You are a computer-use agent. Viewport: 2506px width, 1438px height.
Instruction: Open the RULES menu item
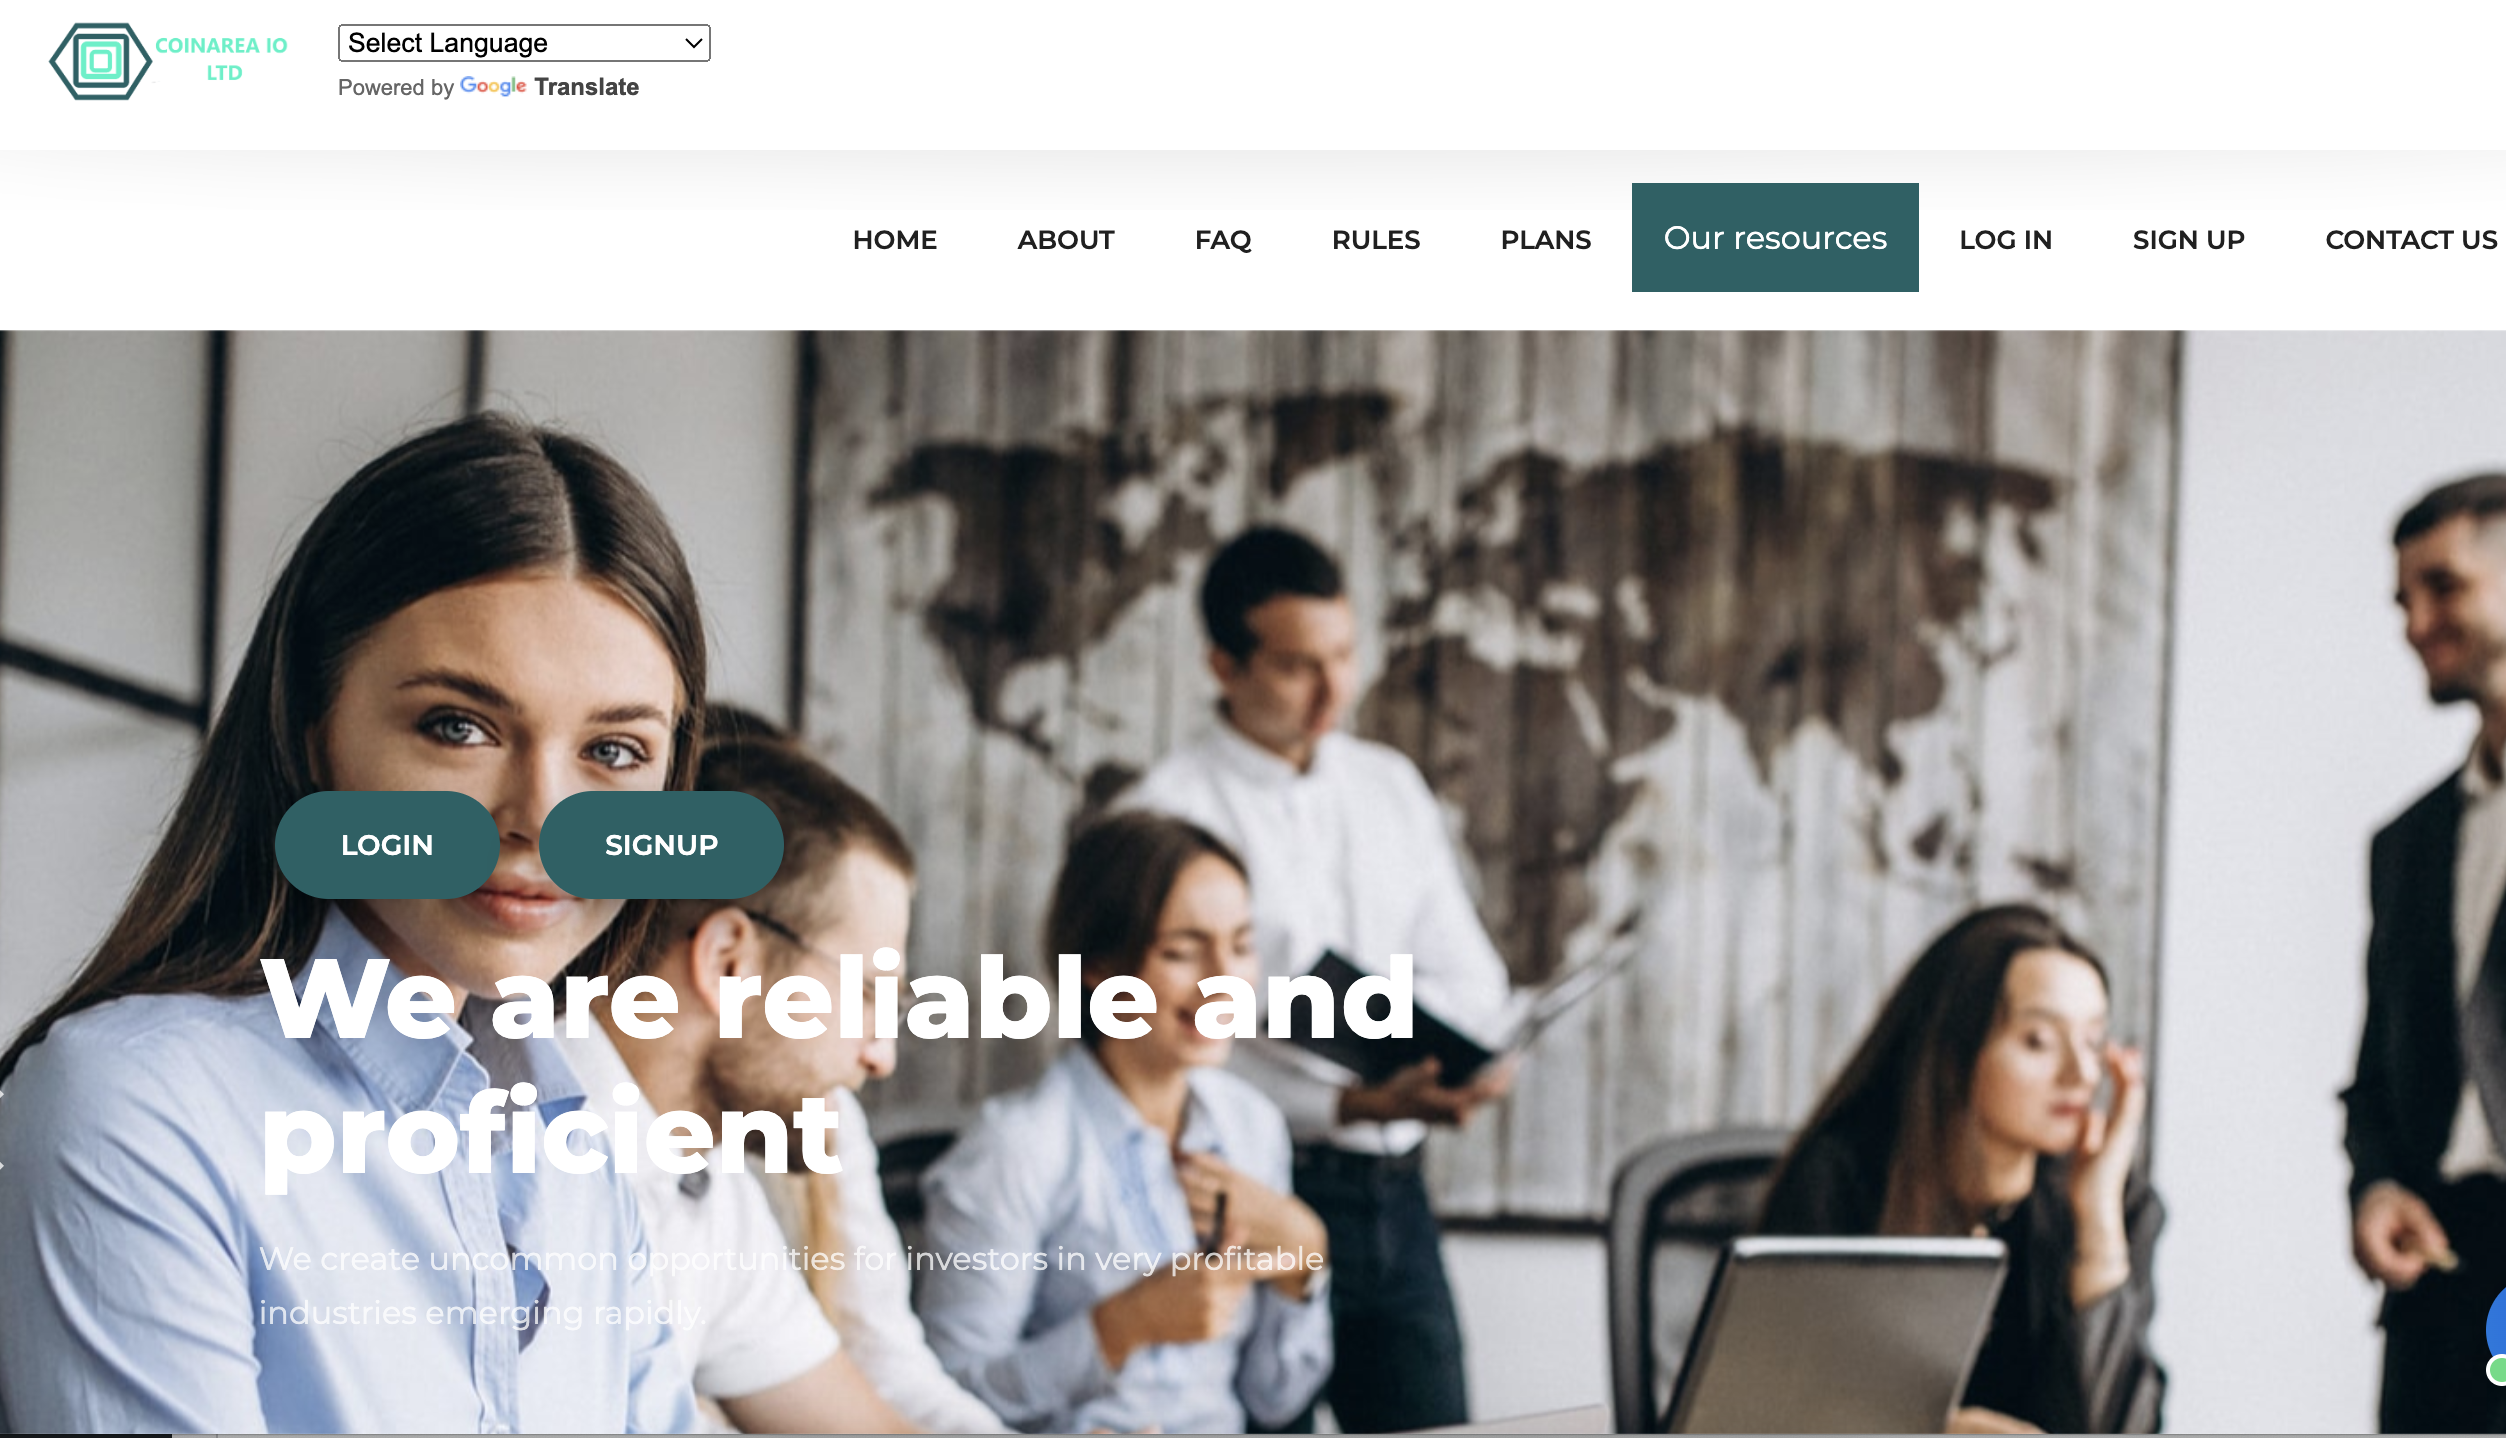pyautogui.click(x=1376, y=240)
